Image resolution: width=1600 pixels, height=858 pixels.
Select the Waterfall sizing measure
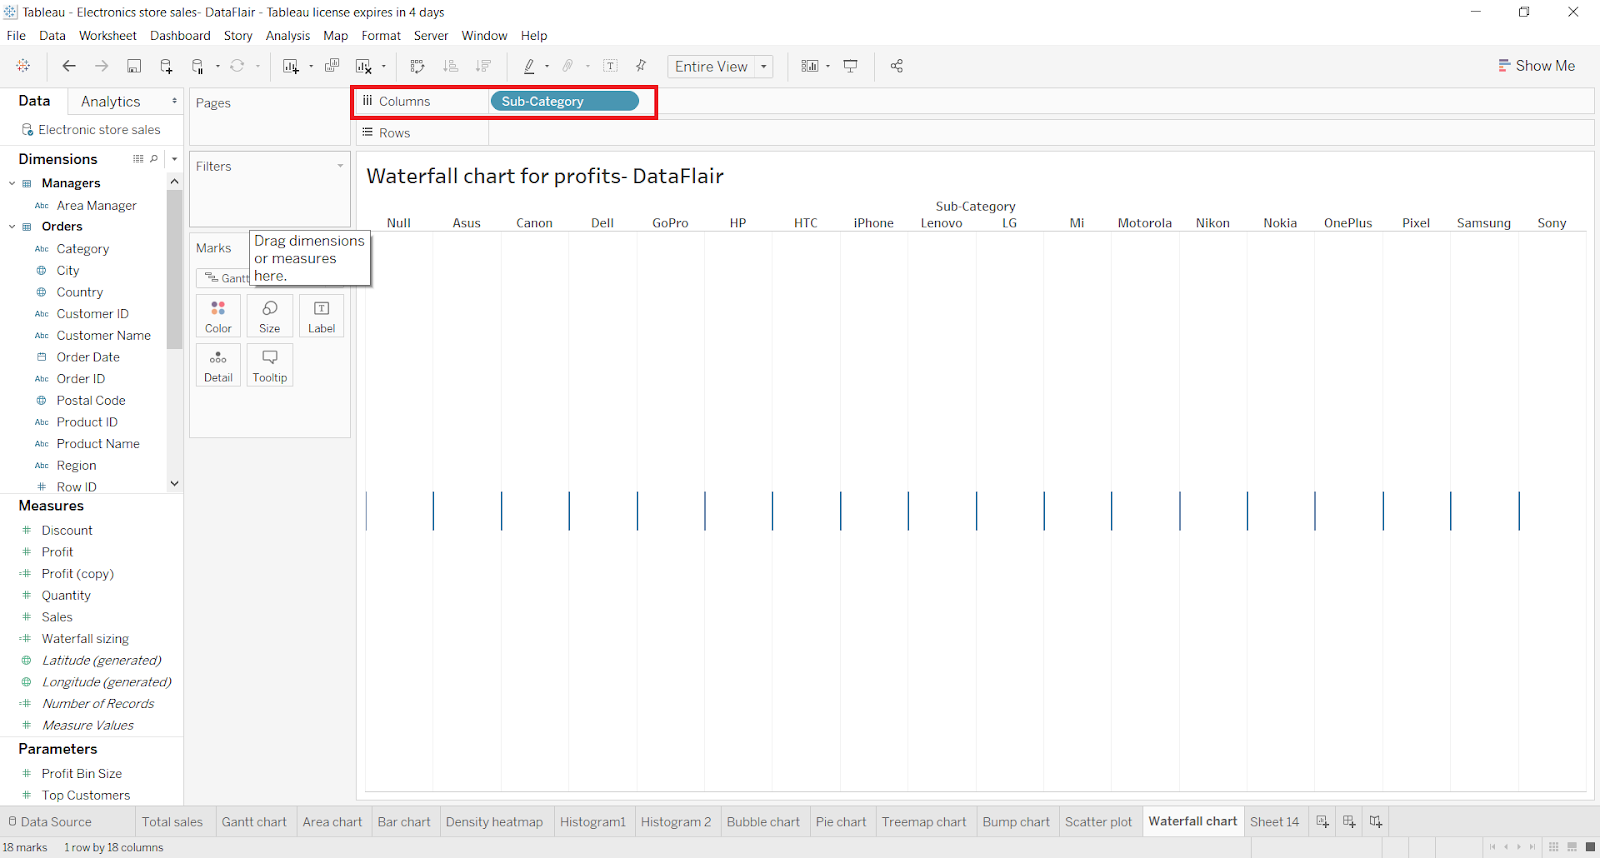85,639
